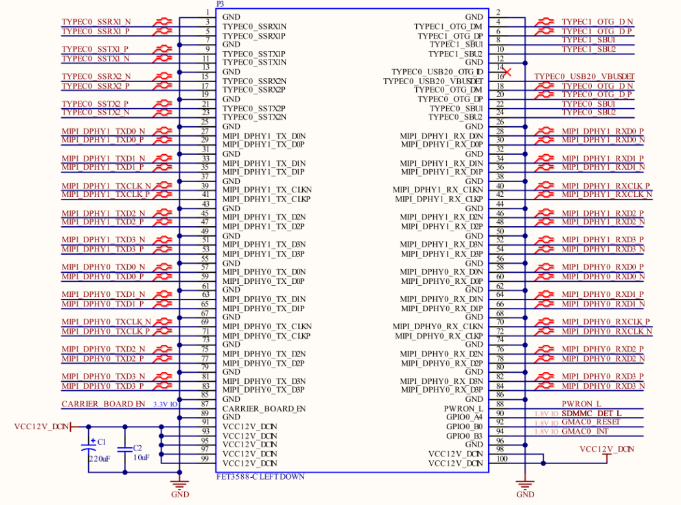Click pin number 99
The height and width of the screenshot is (505, 681).
coord(205,459)
